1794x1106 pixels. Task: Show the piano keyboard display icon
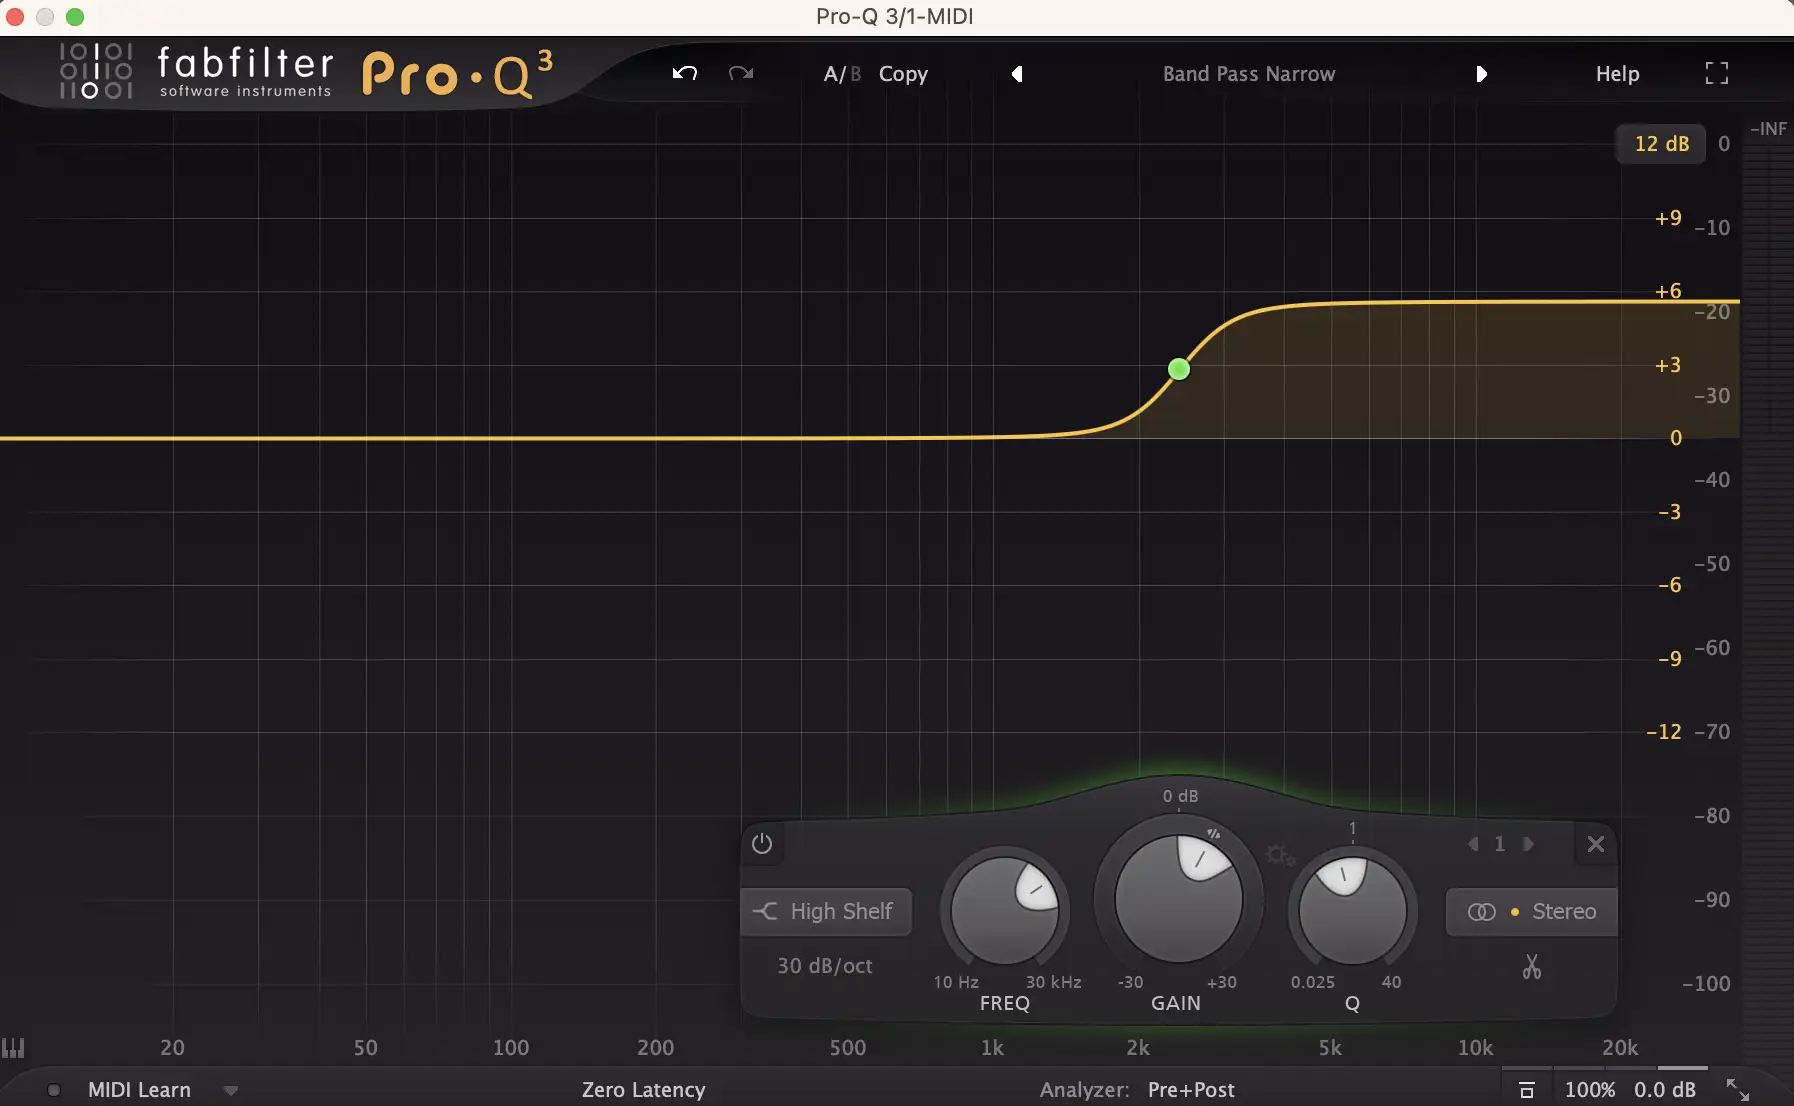(x=13, y=1047)
